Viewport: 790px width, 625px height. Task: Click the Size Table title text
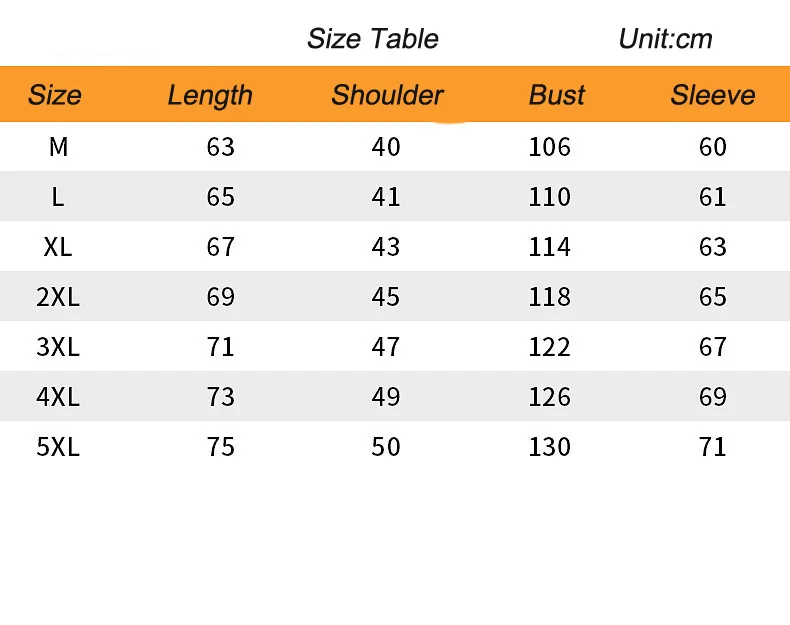point(373,39)
